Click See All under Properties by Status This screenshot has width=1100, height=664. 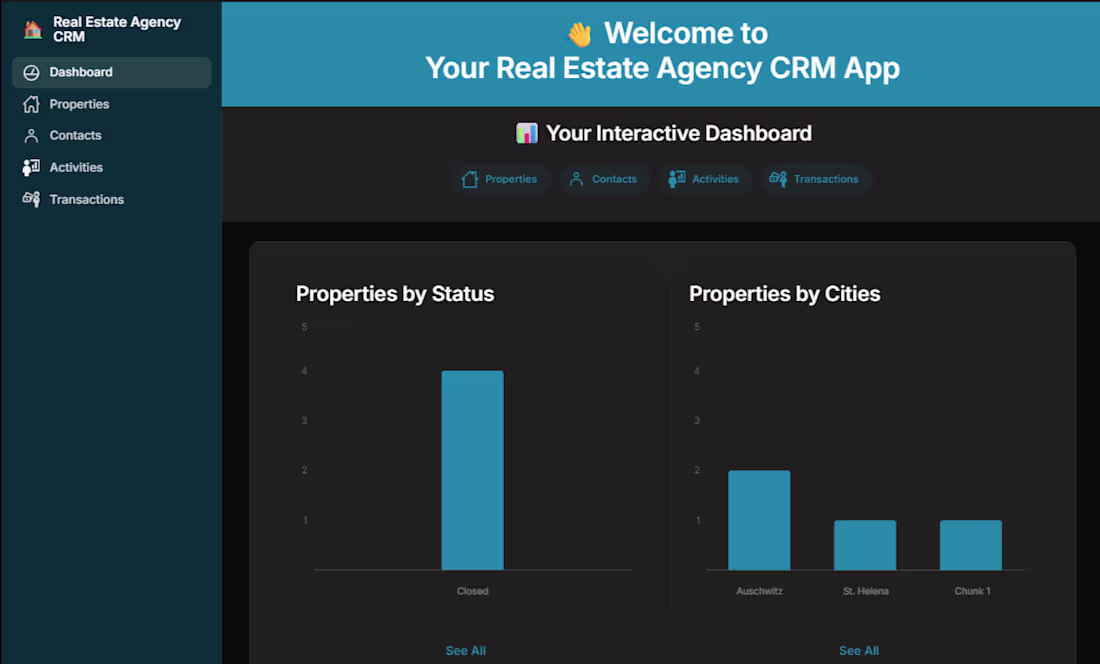tap(465, 650)
